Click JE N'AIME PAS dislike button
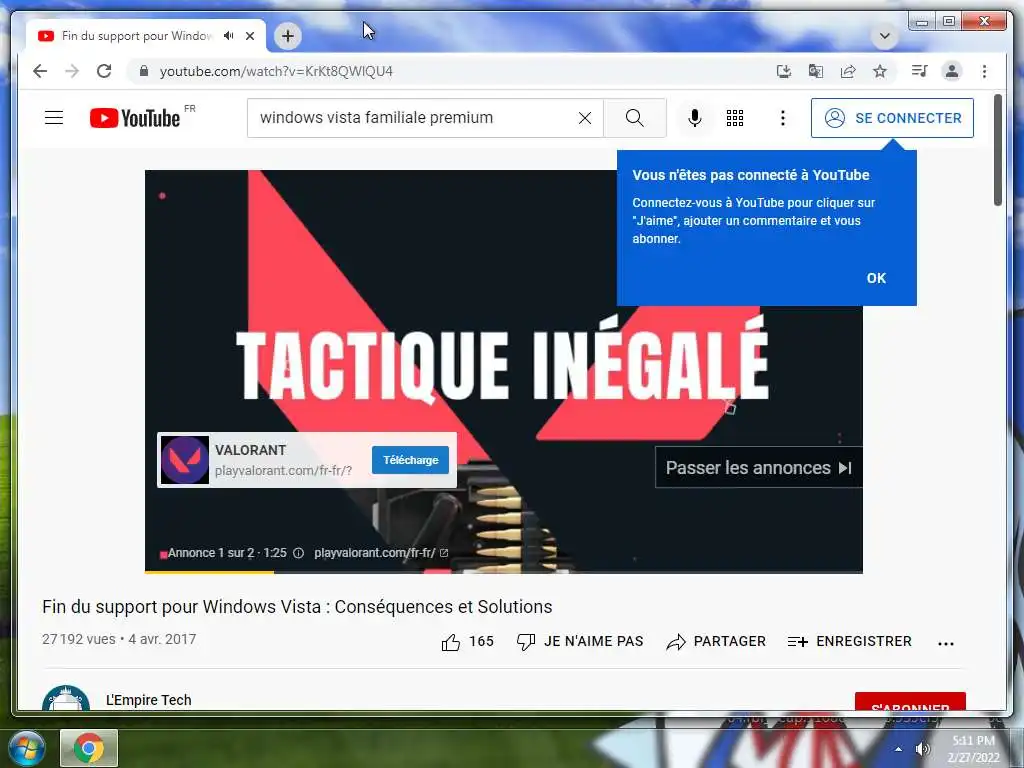This screenshot has width=1024, height=768. pyautogui.click(x=580, y=641)
